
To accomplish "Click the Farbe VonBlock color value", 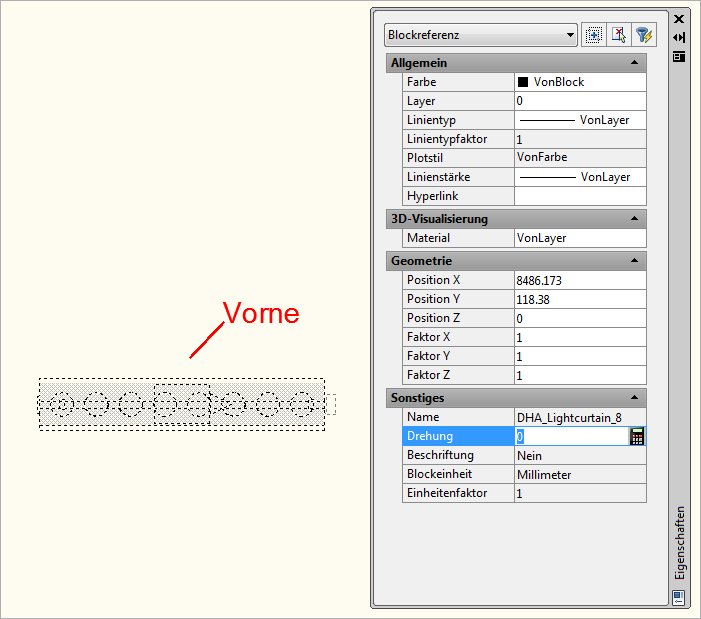I will pyautogui.click(x=580, y=82).
